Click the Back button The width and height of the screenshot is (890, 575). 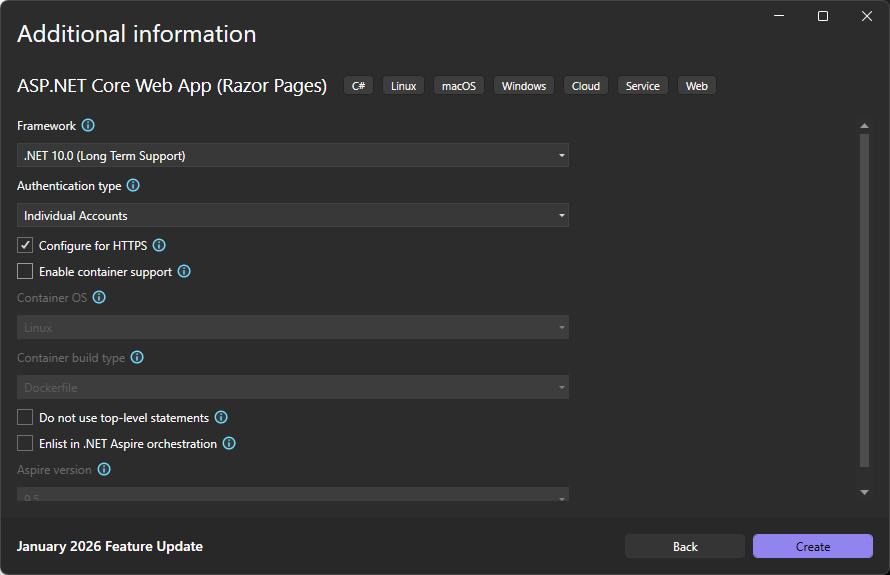coord(685,546)
